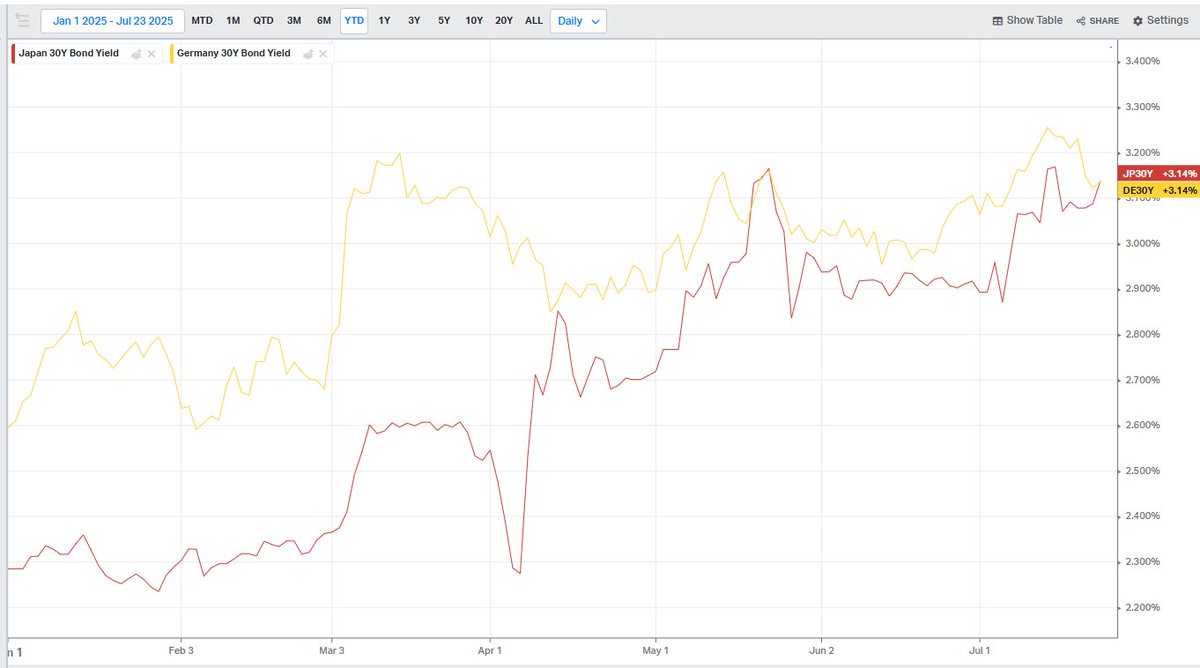Remove the Japan 30Y Bond Yield series

[152, 54]
